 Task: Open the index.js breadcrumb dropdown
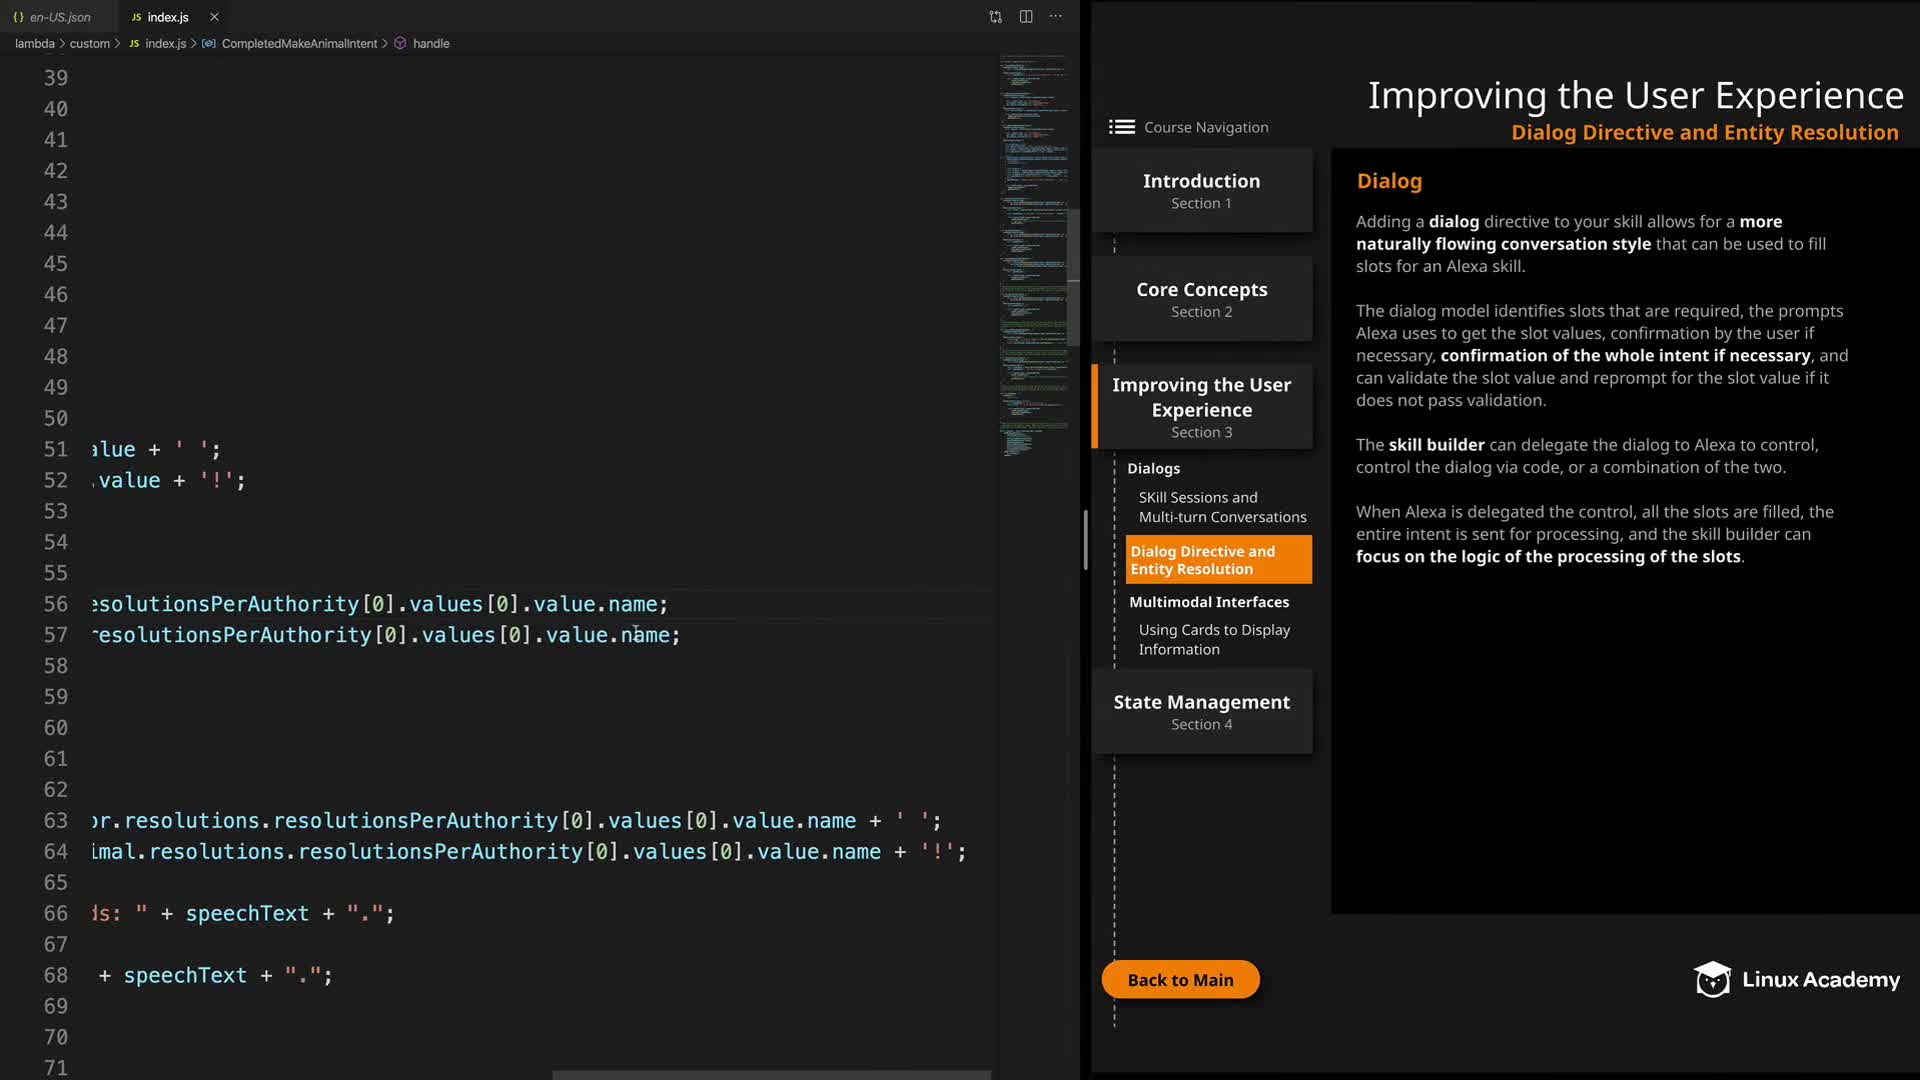click(x=165, y=44)
